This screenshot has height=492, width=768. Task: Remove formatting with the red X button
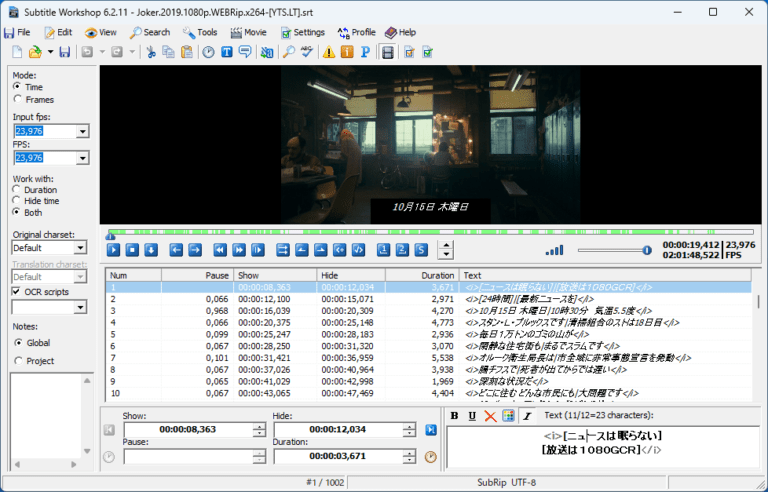(490, 416)
